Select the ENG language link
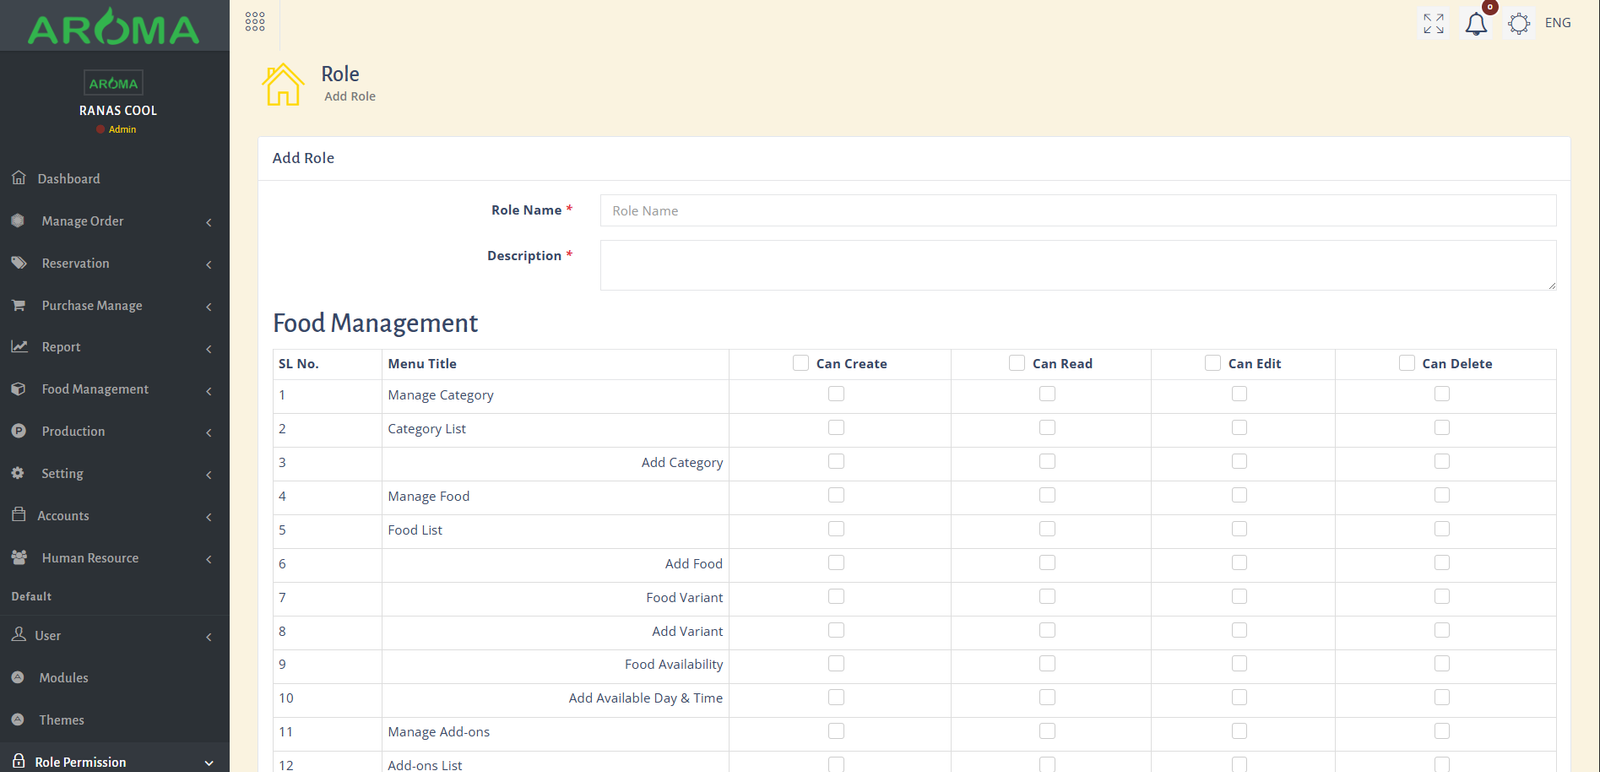The image size is (1600, 772). coord(1557,23)
